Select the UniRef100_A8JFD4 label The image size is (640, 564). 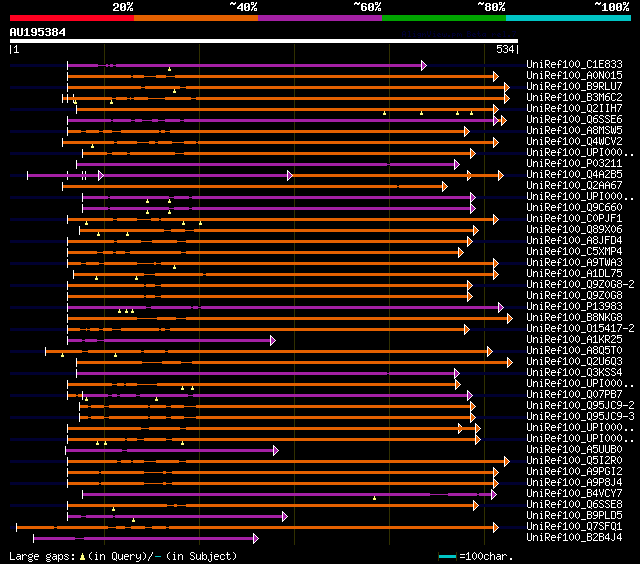click(574, 240)
